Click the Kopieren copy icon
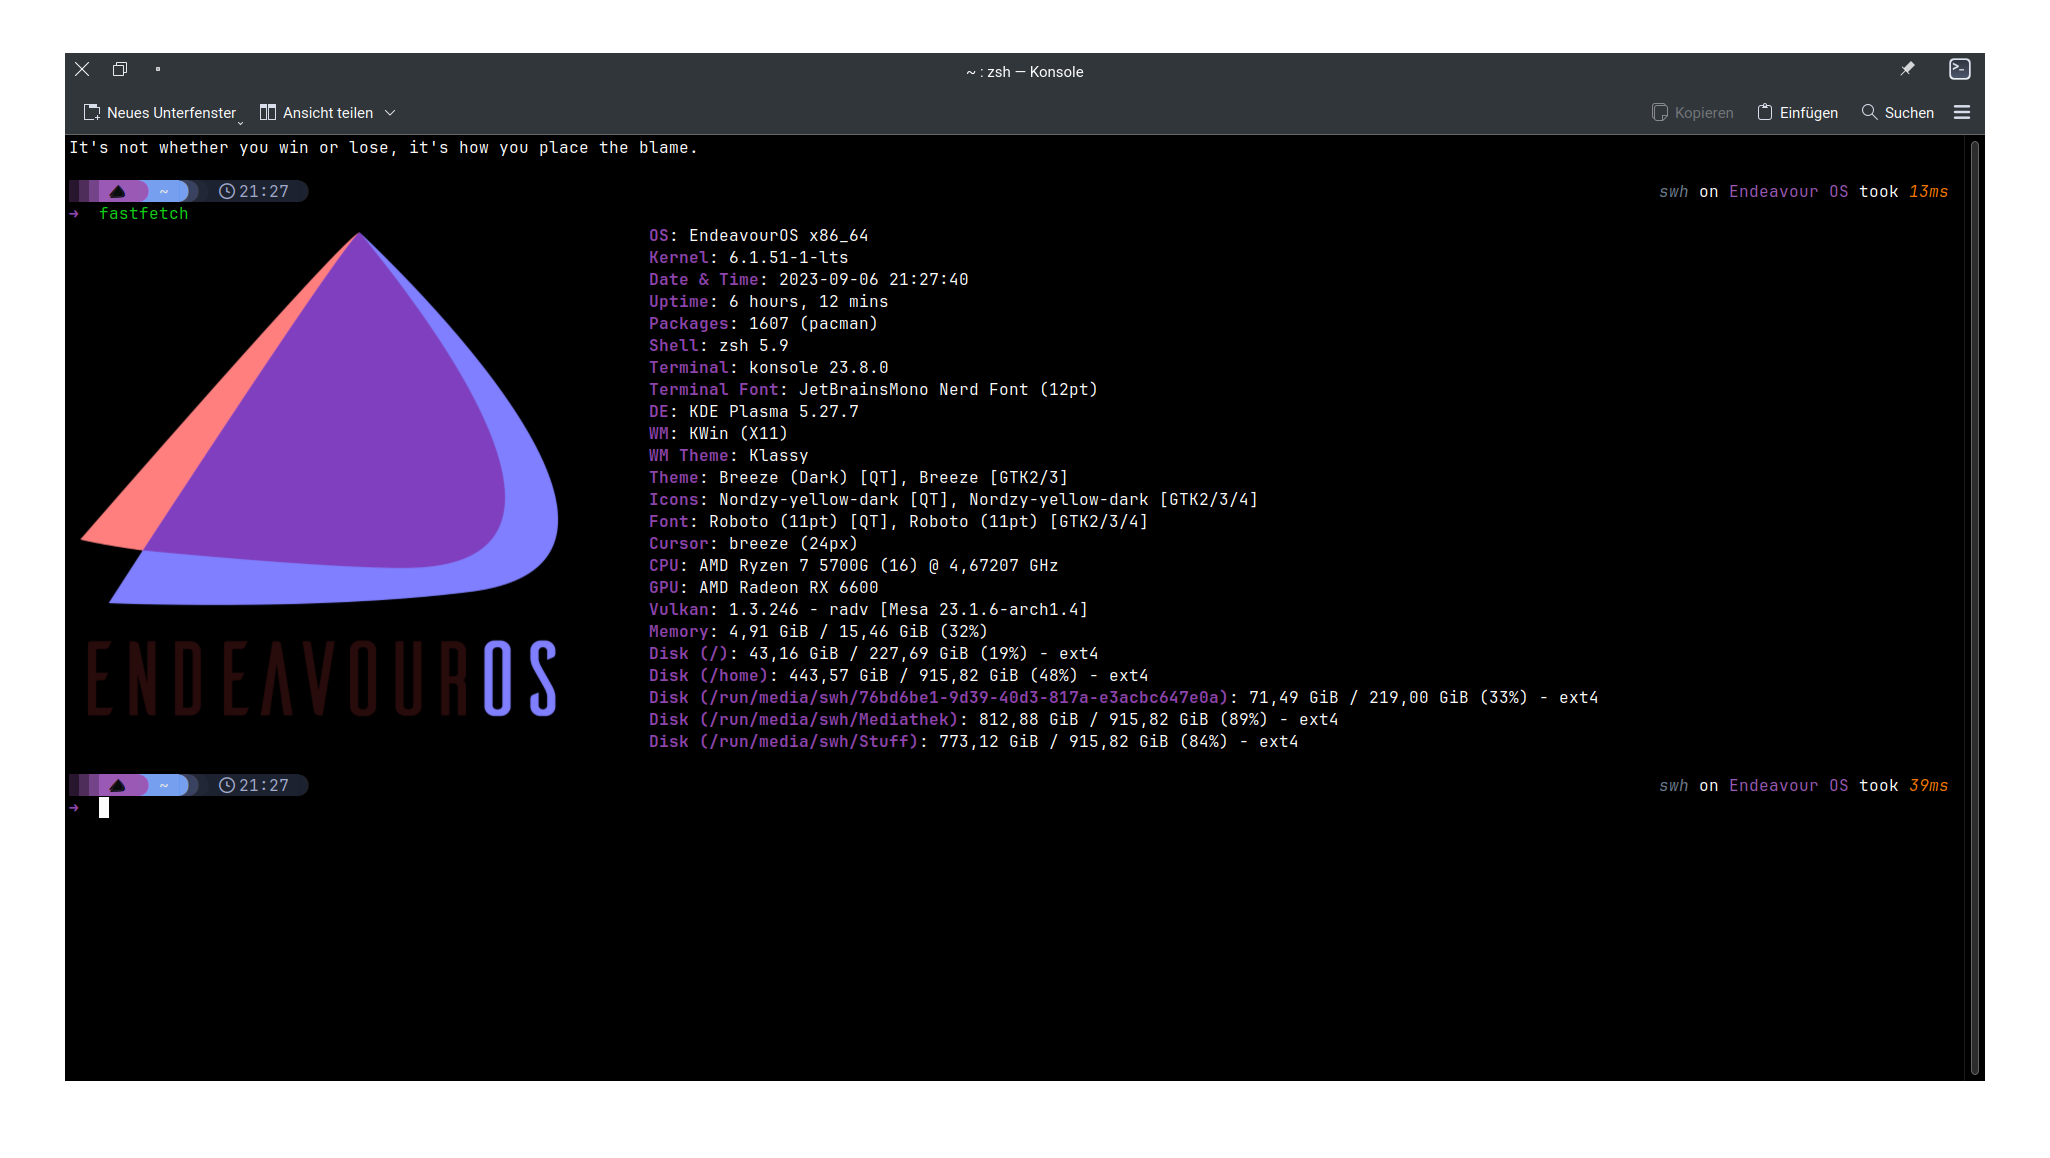 coord(1660,112)
